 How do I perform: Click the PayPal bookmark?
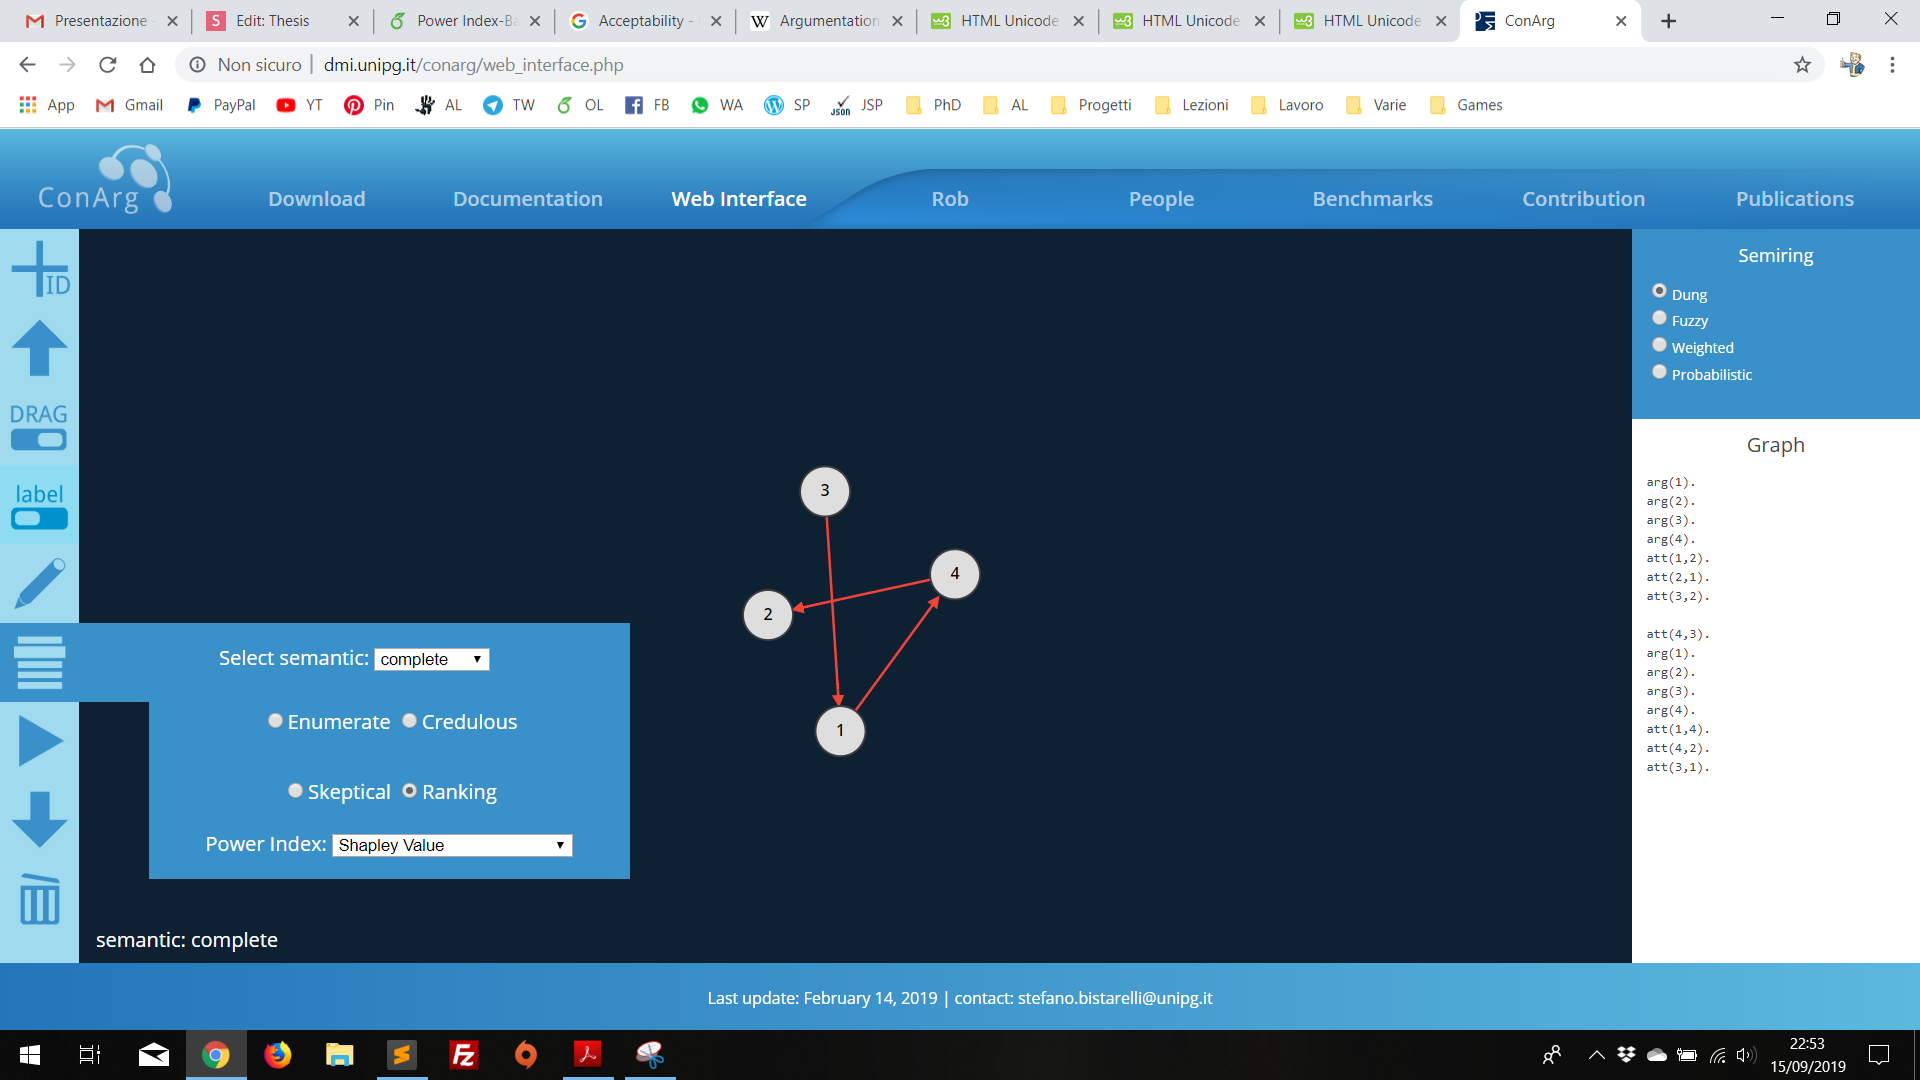[x=221, y=105]
